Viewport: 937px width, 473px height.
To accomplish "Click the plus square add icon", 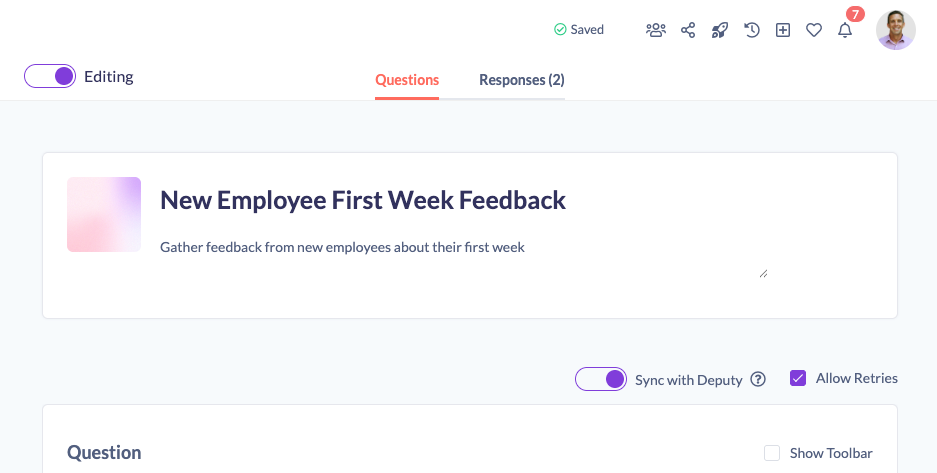I will [783, 30].
